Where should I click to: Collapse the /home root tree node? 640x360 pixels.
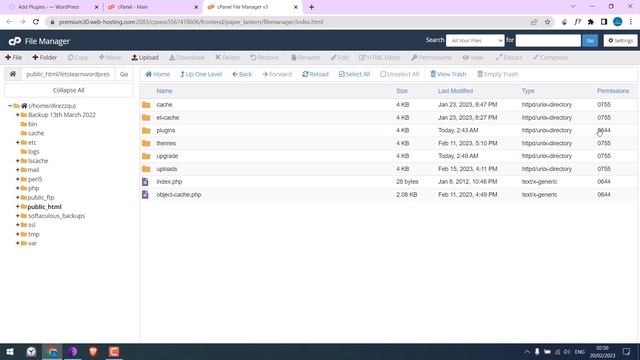pos(10,106)
